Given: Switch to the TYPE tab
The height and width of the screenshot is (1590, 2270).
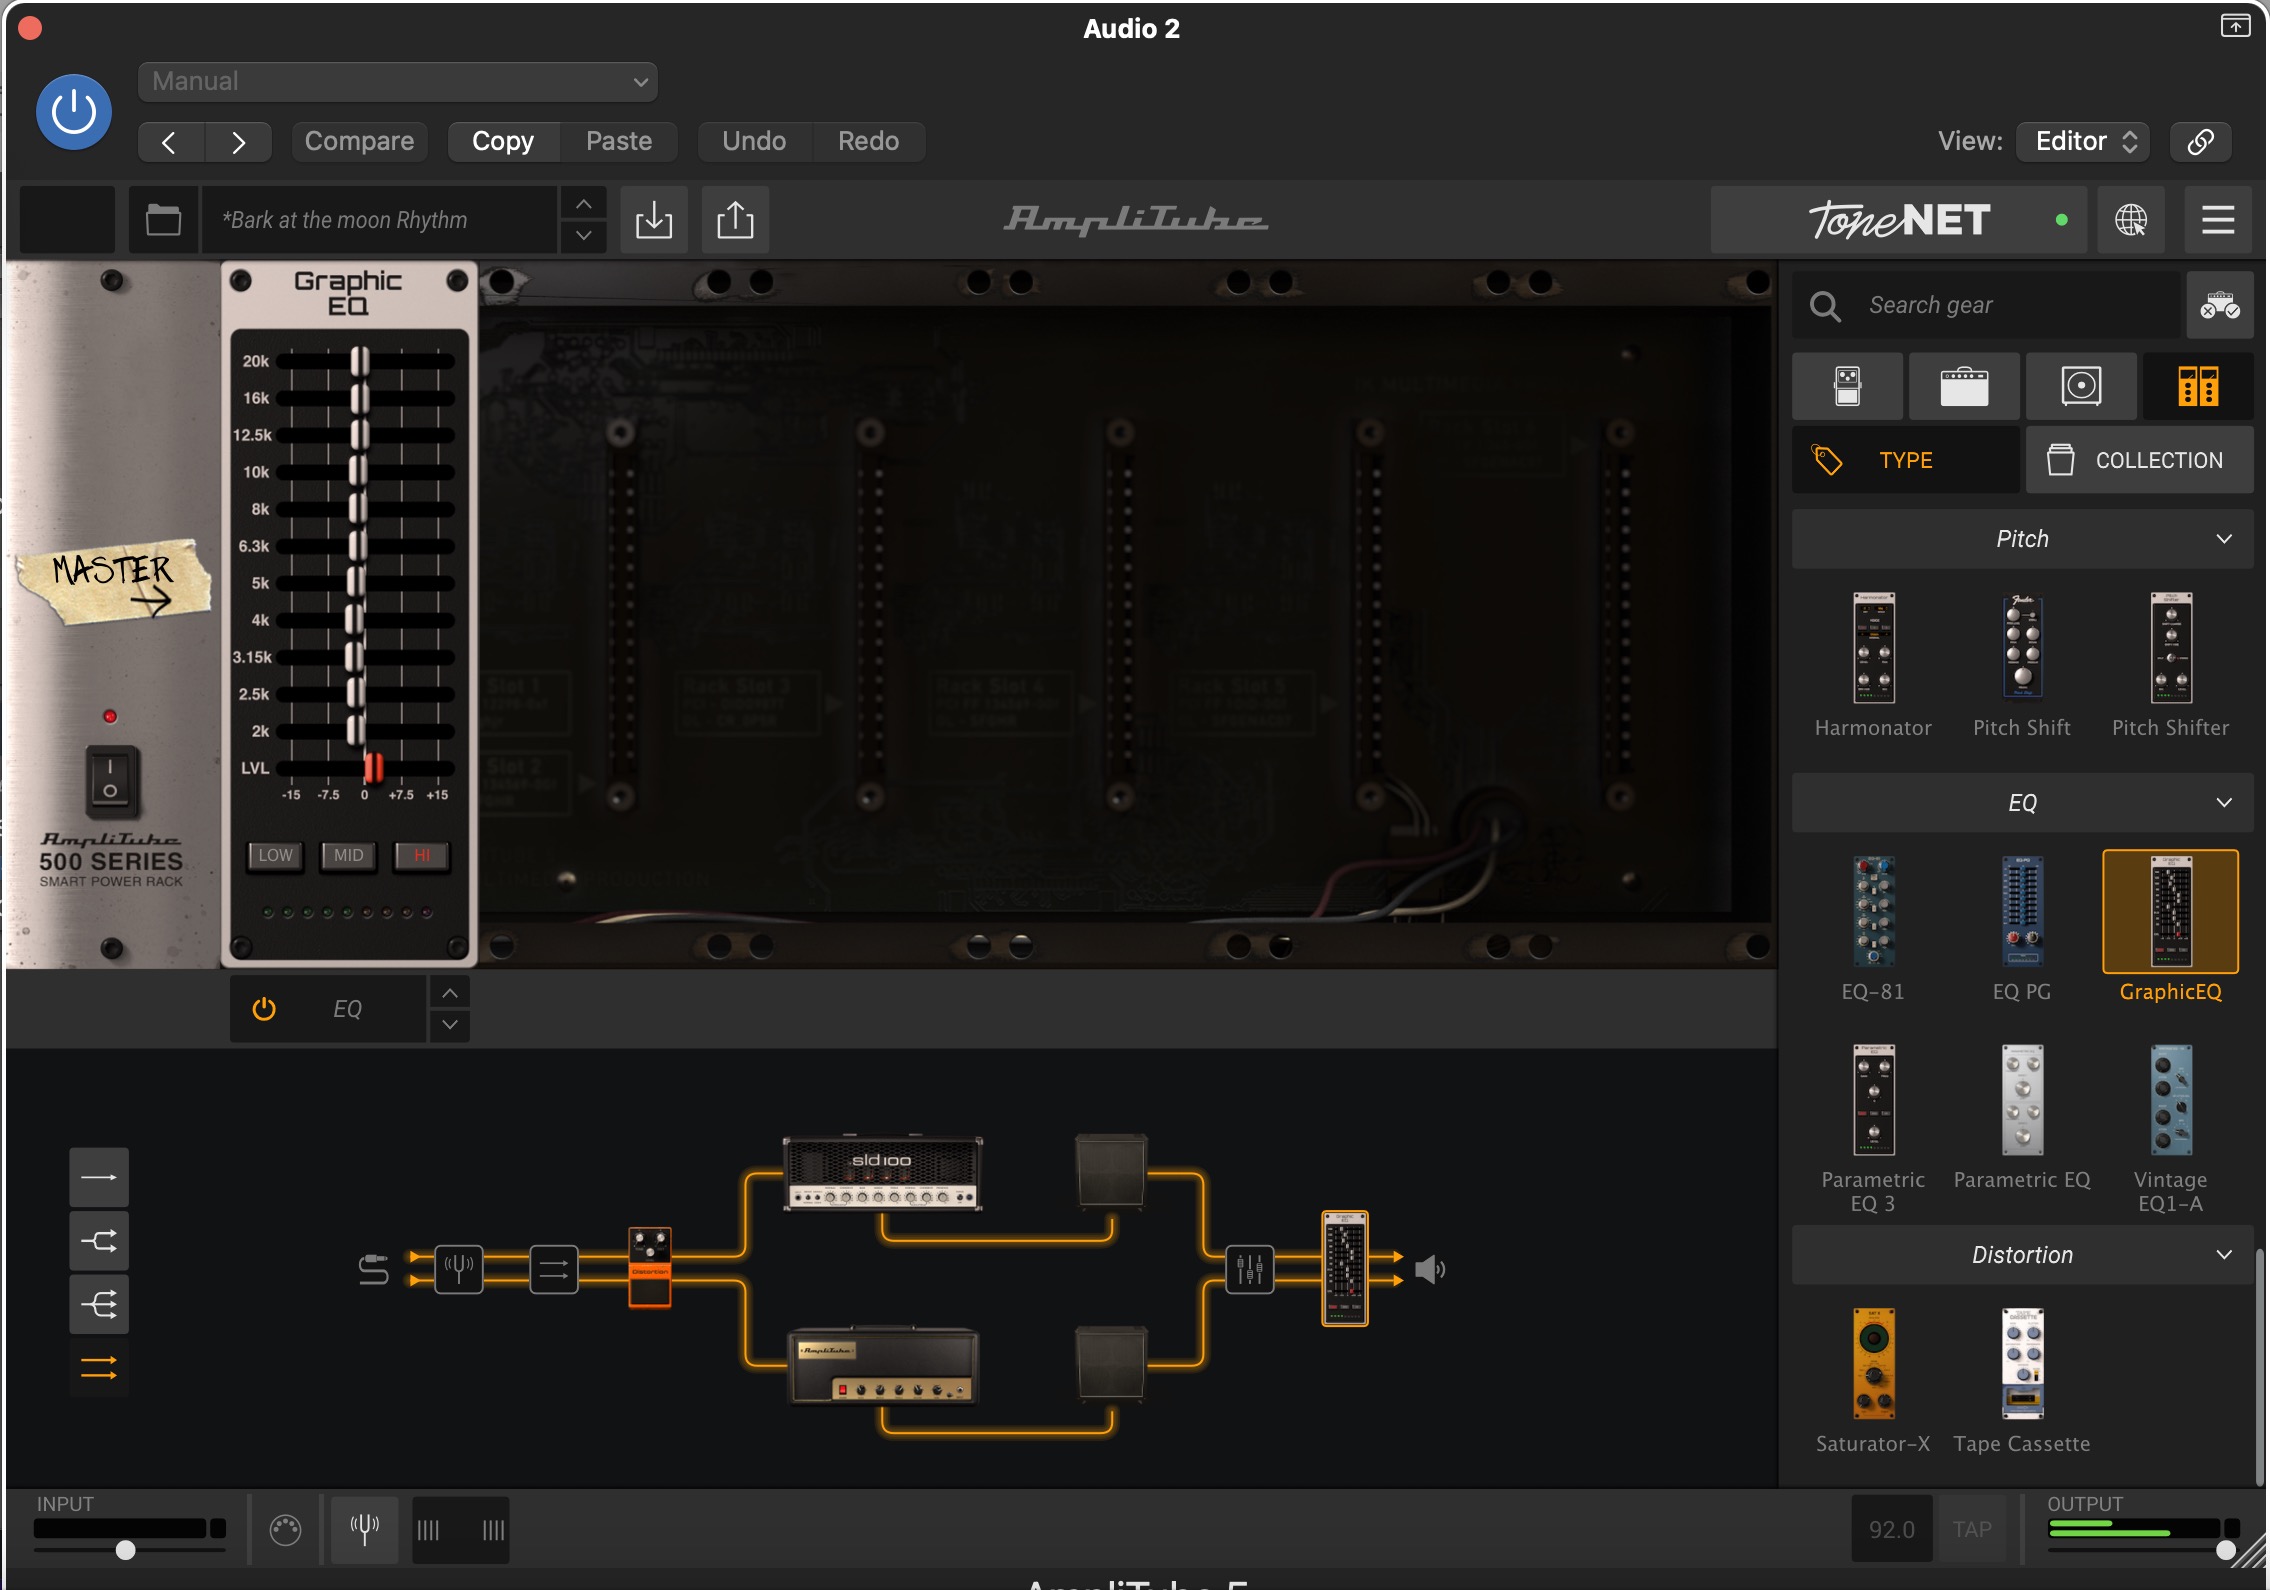Looking at the screenshot, I should [1906, 460].
